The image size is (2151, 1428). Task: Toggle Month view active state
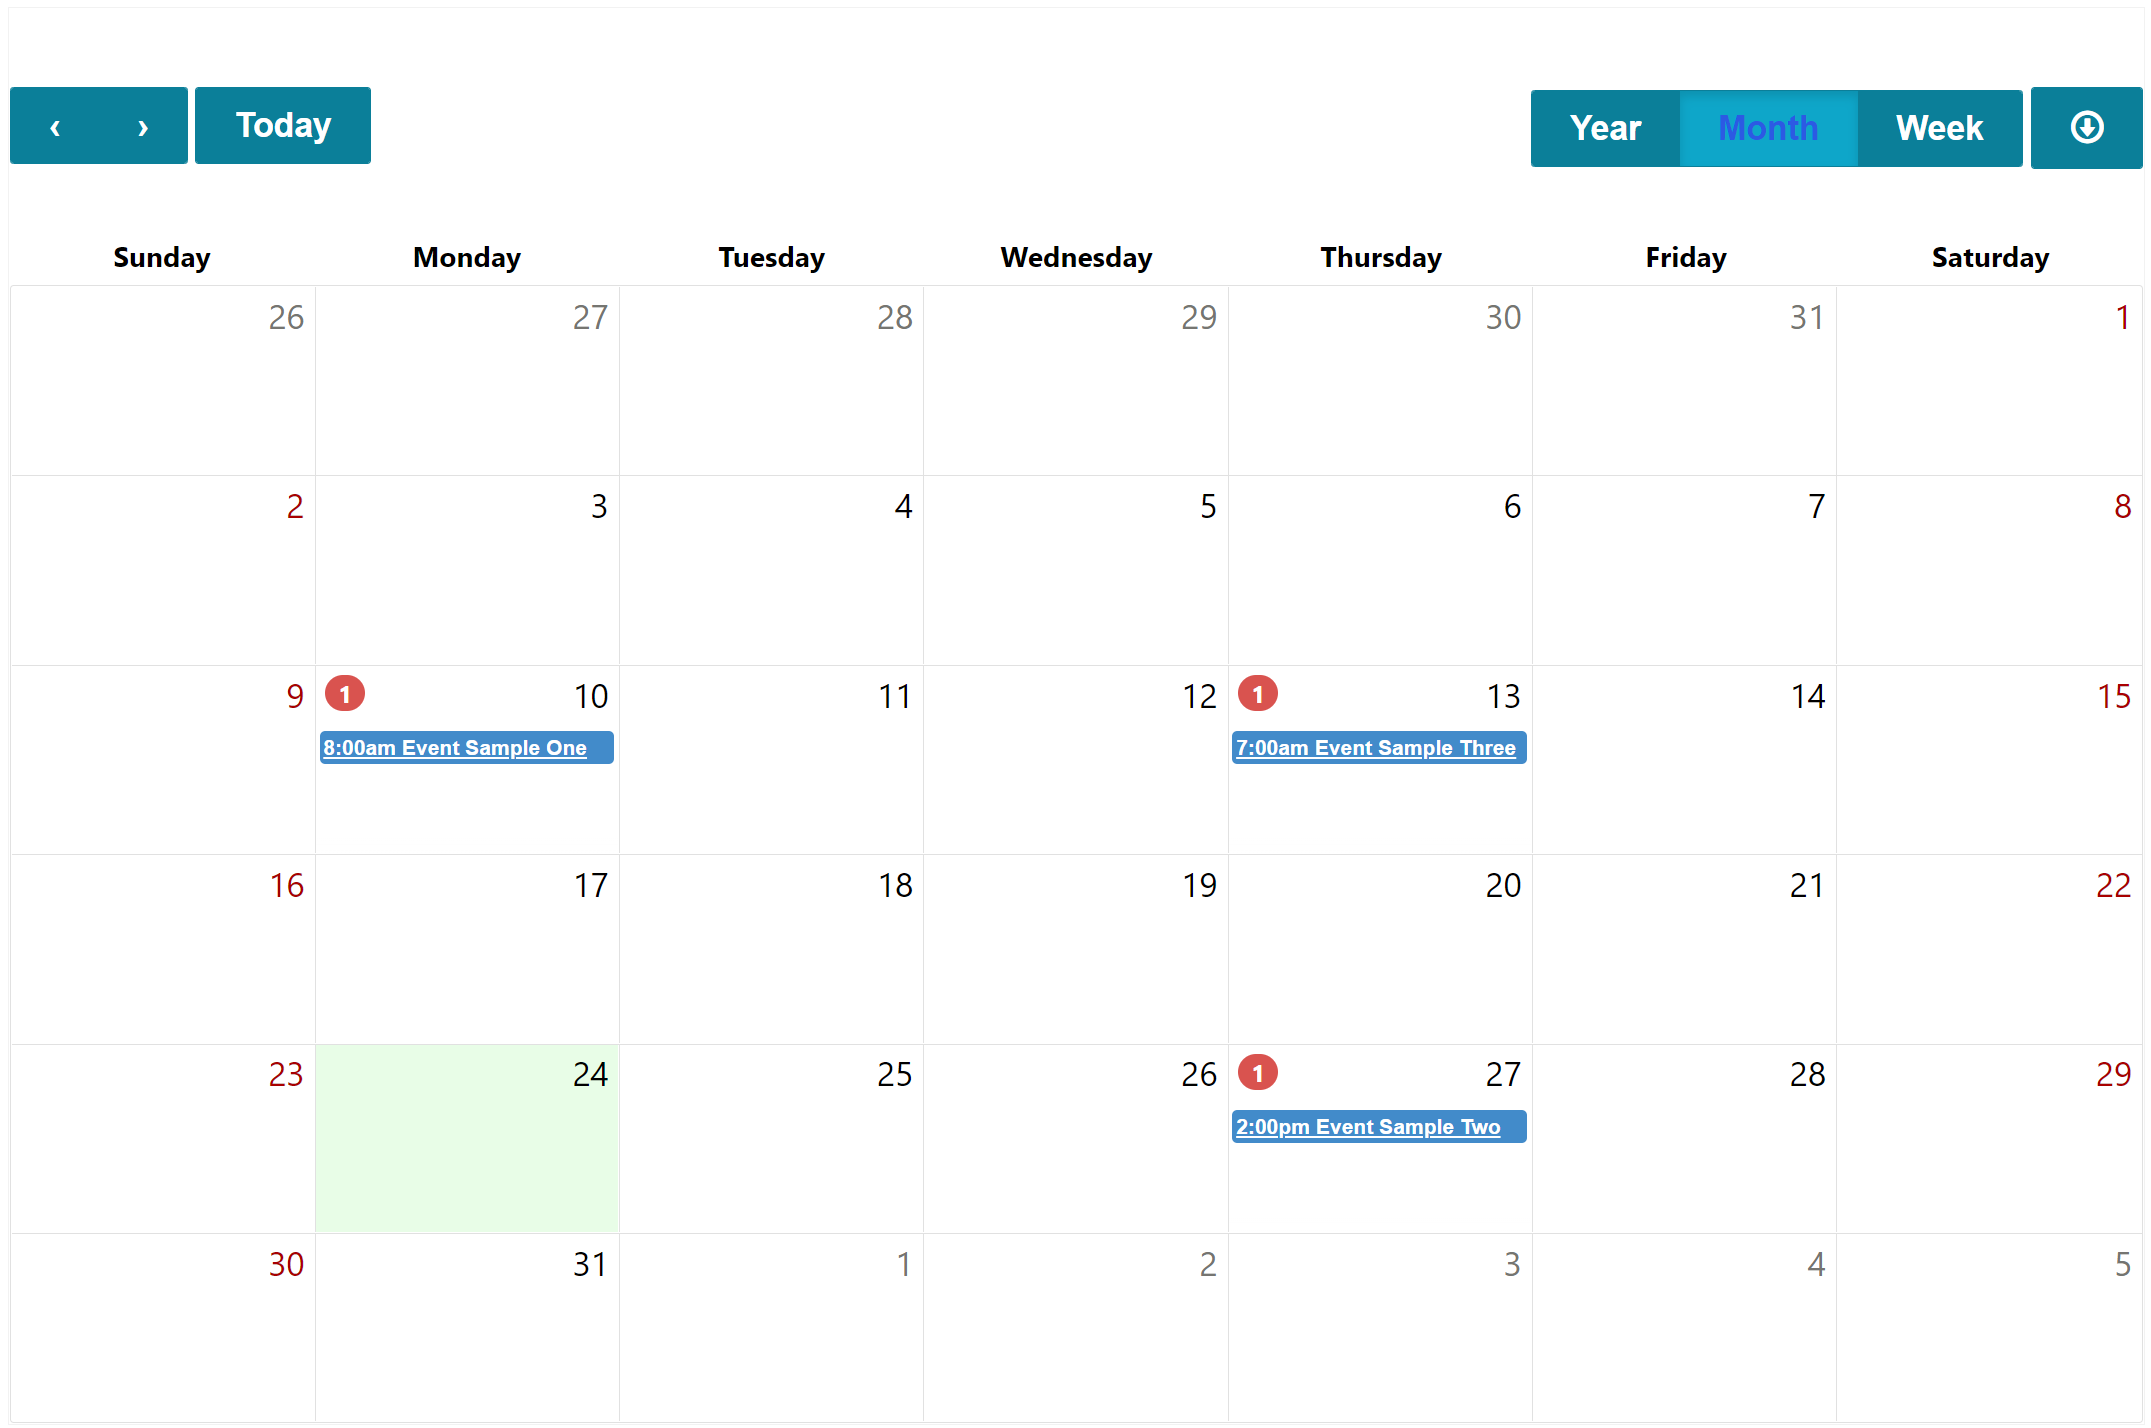tap(1767, 128)
